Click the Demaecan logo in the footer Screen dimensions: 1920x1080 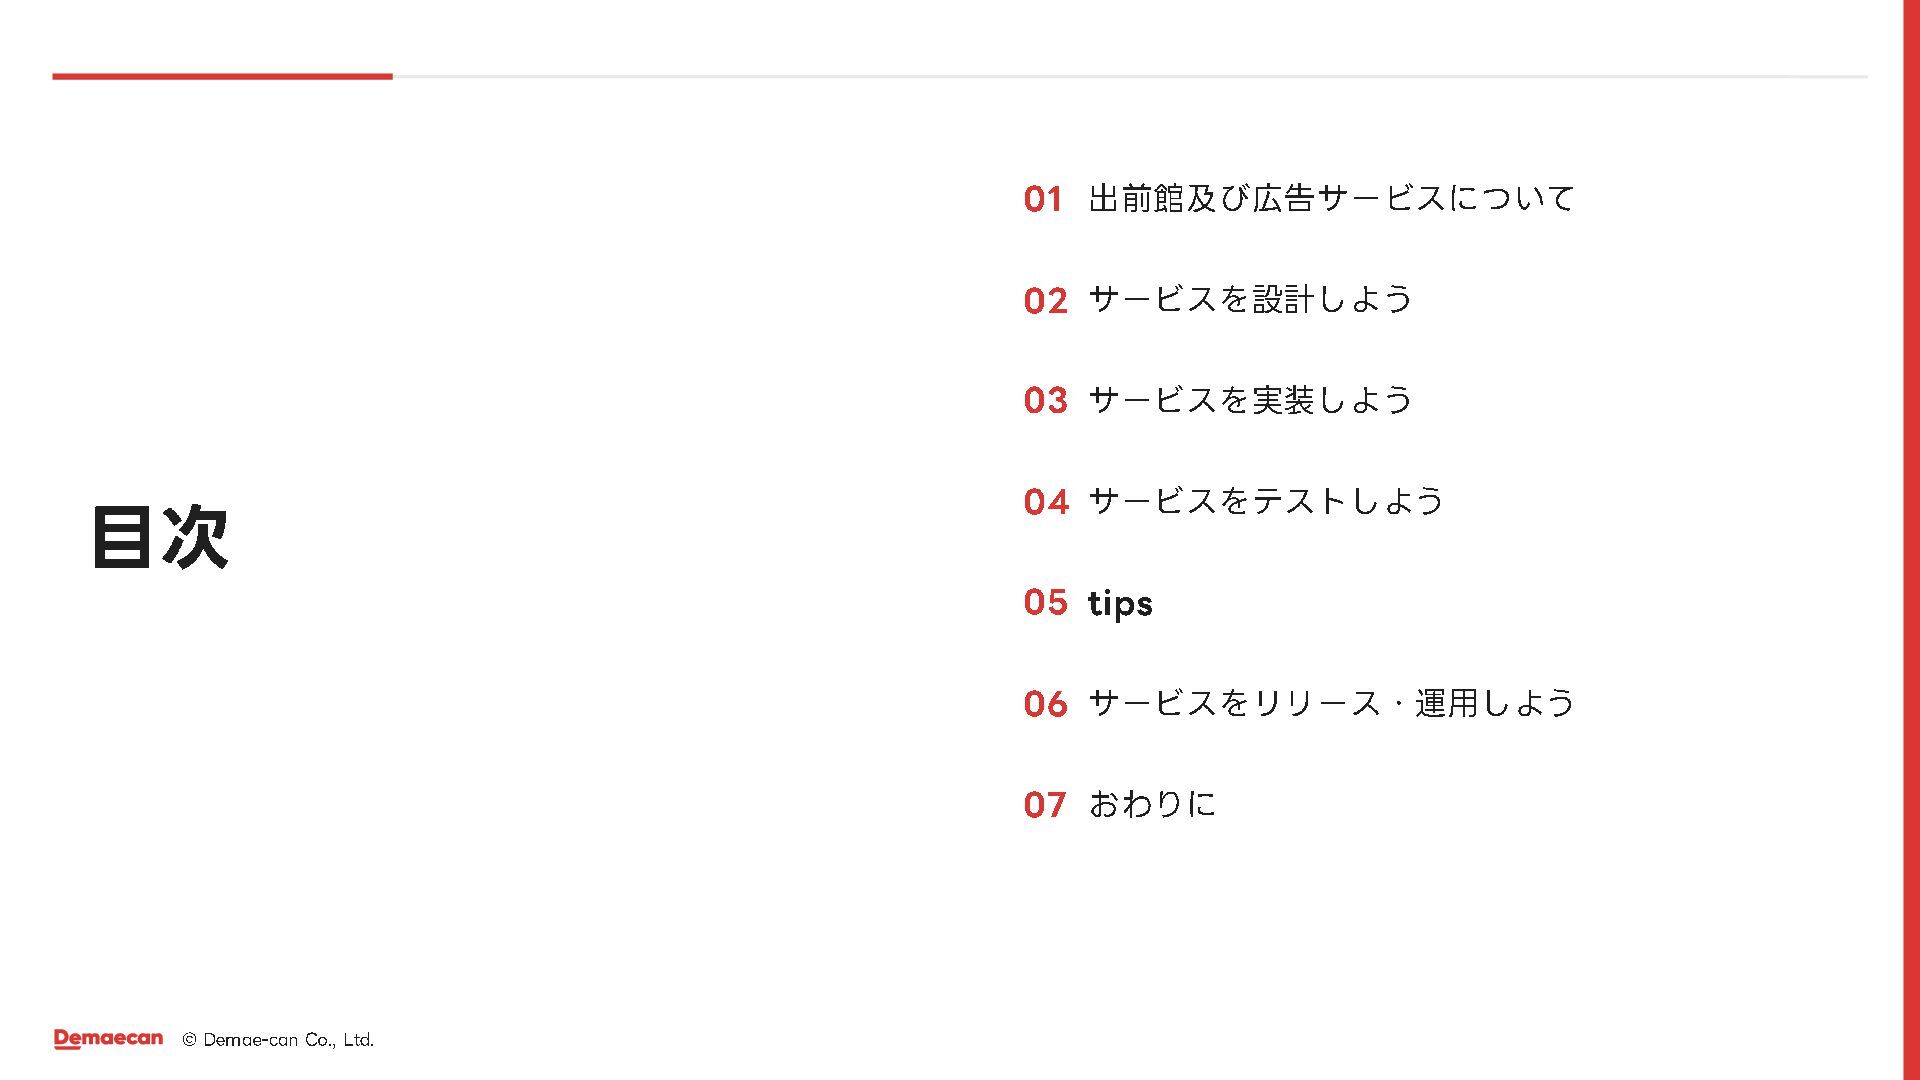tap(108, 1039)
